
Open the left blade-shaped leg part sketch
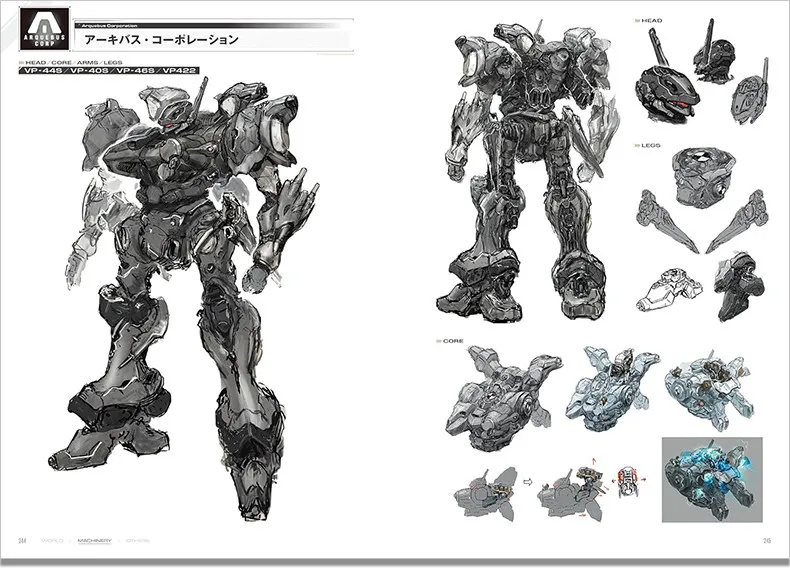(x=666, y=221)
